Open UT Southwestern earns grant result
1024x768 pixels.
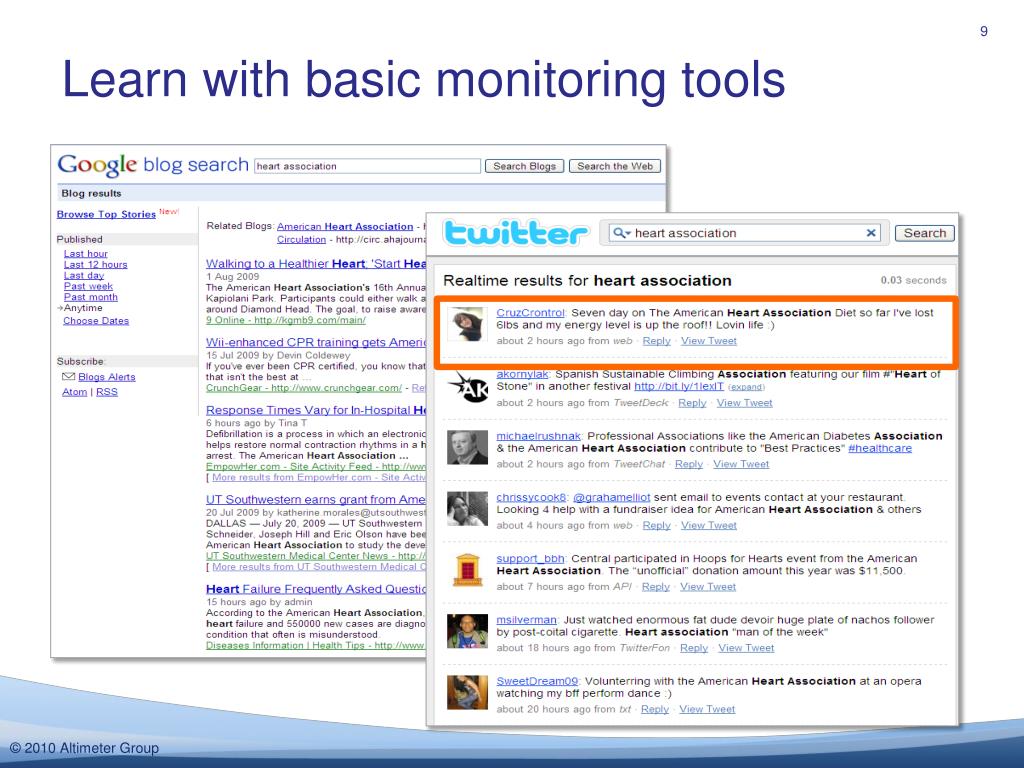(316, 500)
